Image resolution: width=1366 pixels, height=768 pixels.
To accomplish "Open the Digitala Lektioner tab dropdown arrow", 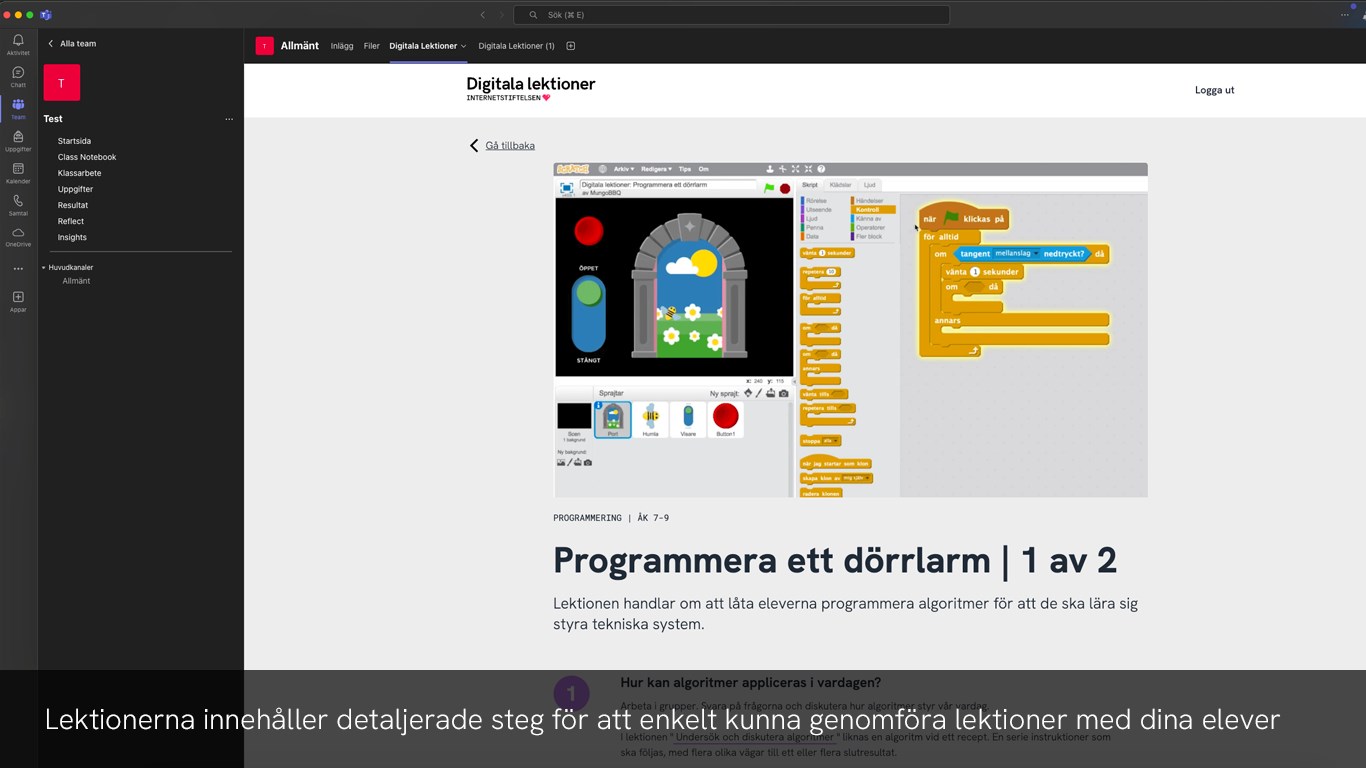I will [463, 46].
